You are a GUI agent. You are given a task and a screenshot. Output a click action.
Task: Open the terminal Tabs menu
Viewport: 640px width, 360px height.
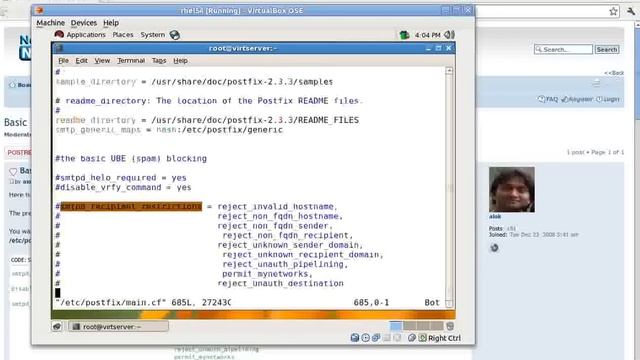tap(159, 61)
